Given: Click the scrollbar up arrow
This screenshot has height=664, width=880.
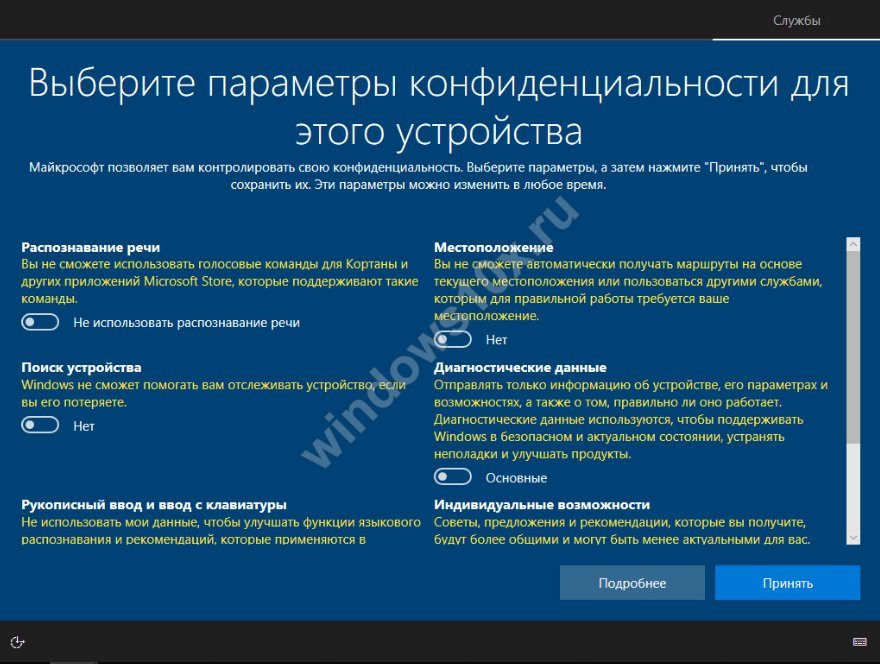Looking at the screenshot, I should point(853,244).
